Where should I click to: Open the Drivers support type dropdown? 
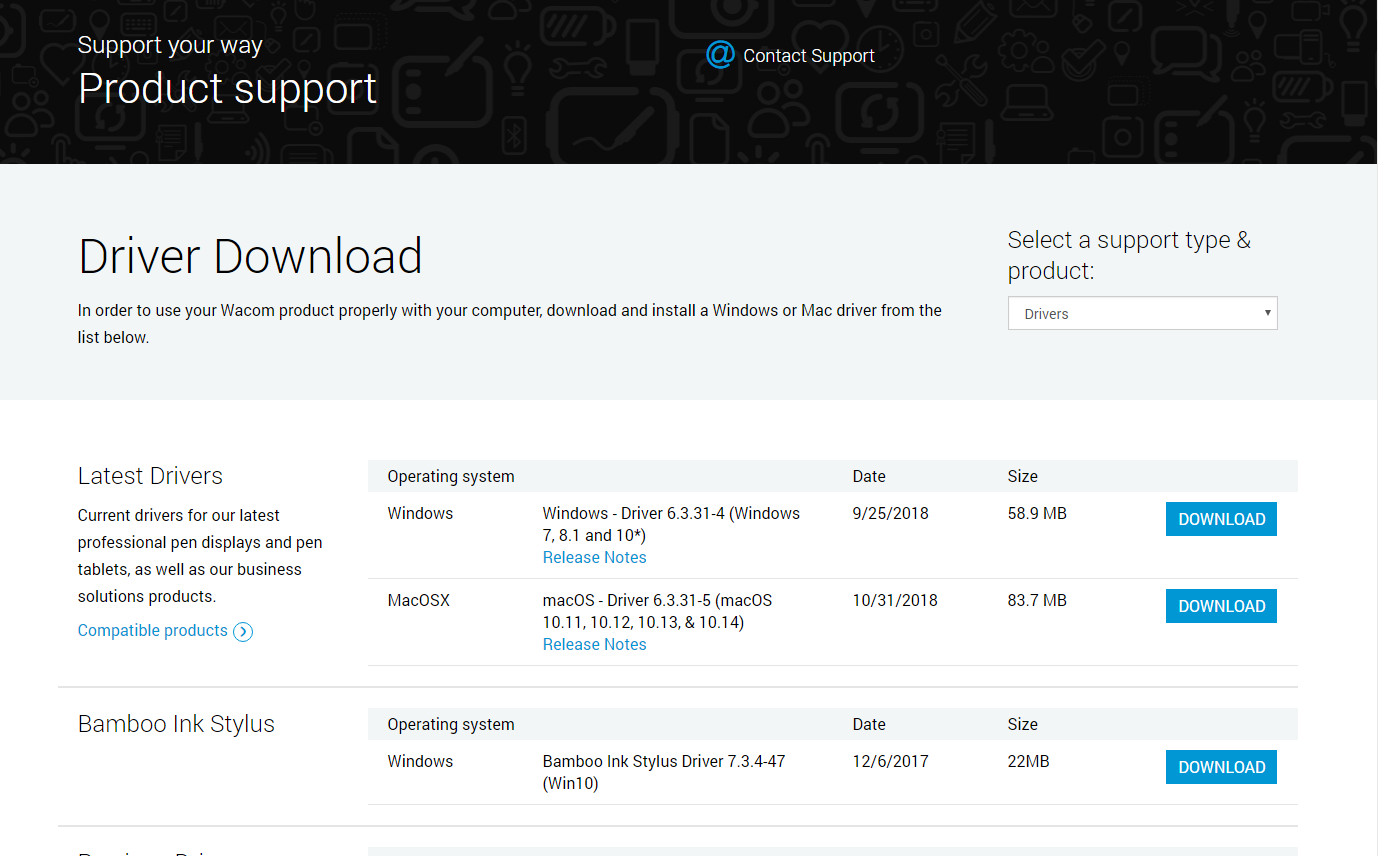tap(1142, 313)
